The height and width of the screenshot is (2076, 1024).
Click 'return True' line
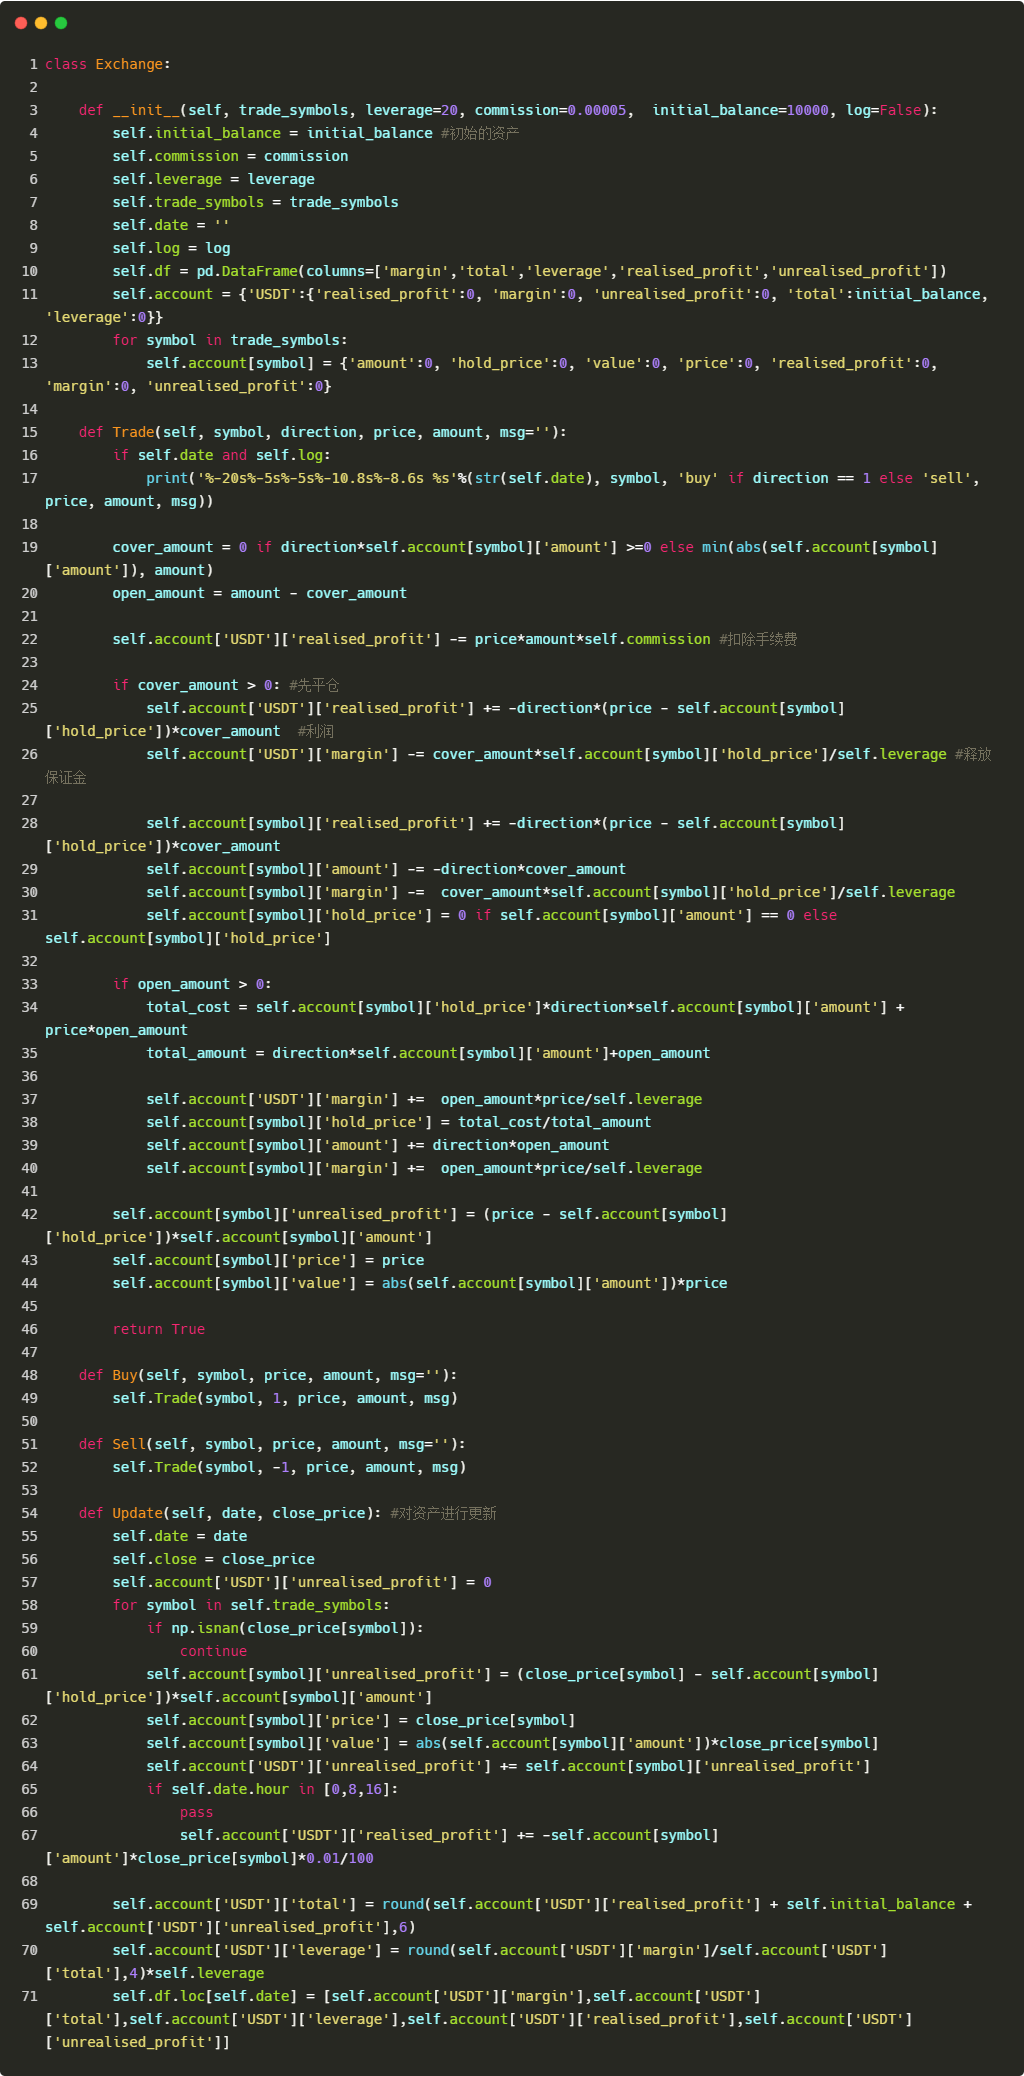(158, 1329)
